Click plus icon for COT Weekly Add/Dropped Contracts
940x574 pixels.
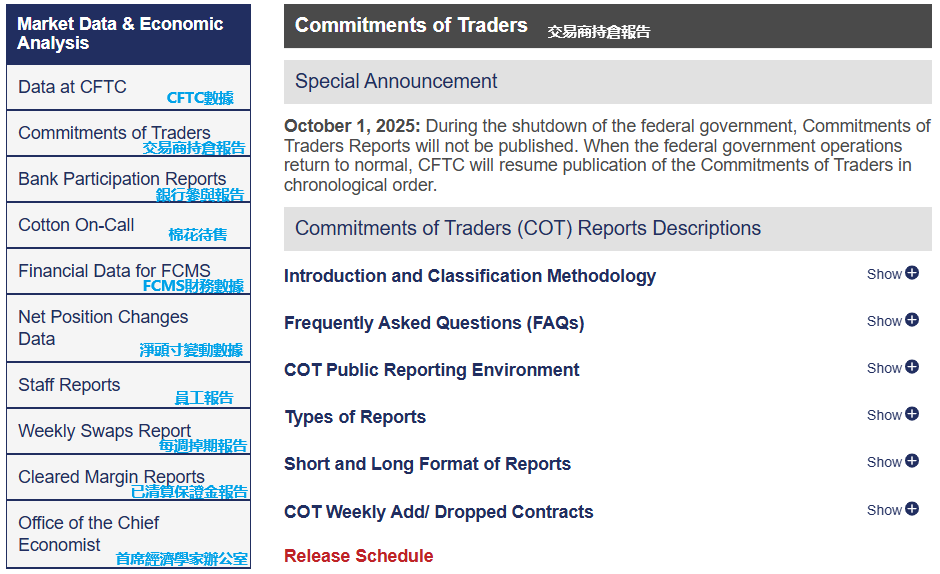[x=912, y=509]
